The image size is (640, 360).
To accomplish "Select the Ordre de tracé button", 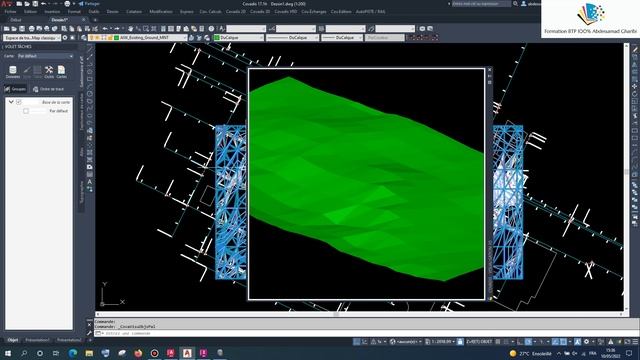I will (x=49, y=89).
